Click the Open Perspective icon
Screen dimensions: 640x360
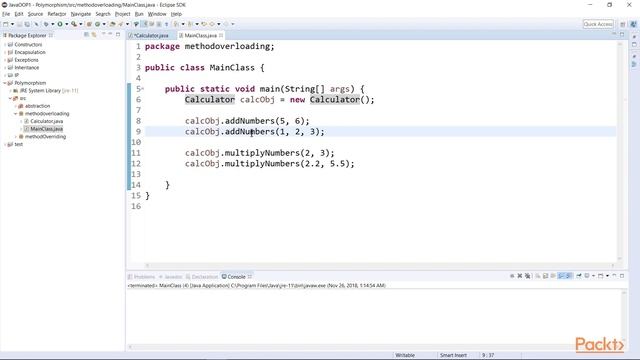[x=622, y=24]
